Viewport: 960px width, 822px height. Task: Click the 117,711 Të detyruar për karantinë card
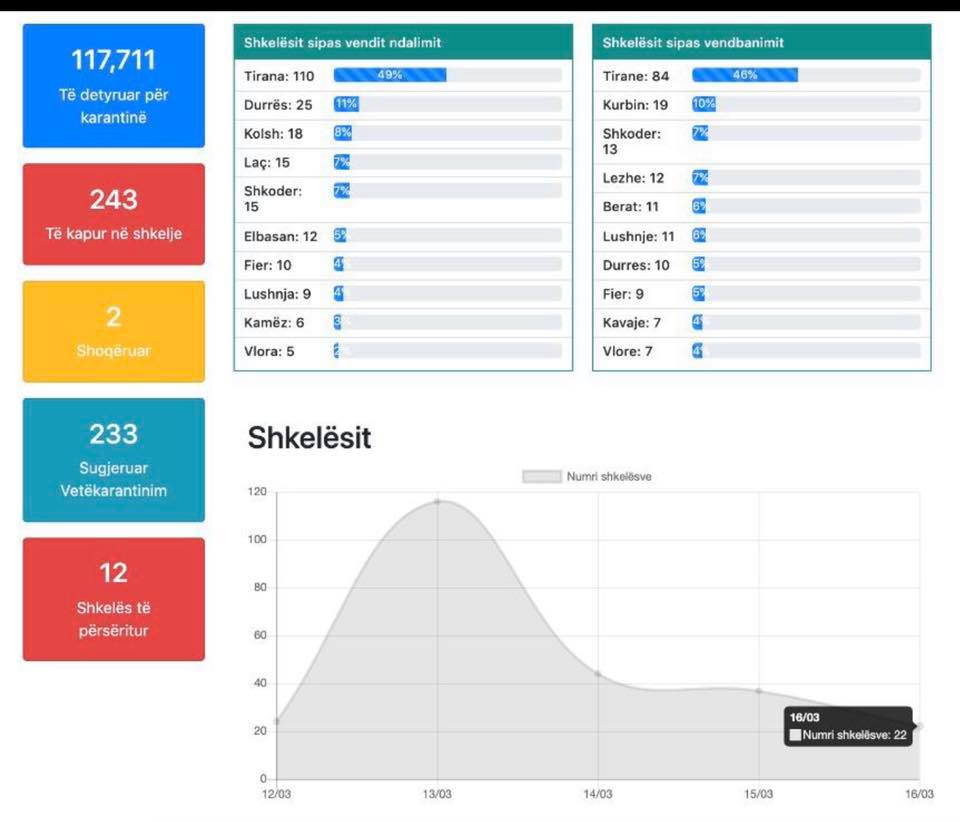113,86
